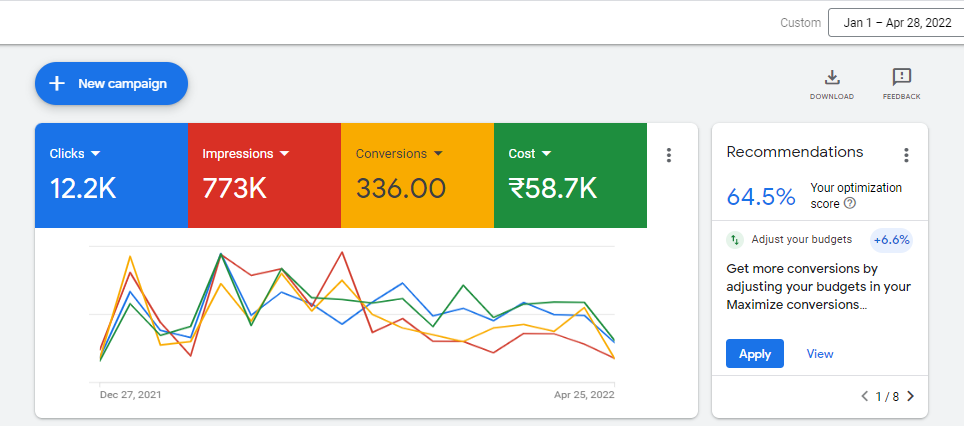This screenshot has width=964, height=426.
Task: Click the 64.5% optimization score
Action: click(761, 197)
